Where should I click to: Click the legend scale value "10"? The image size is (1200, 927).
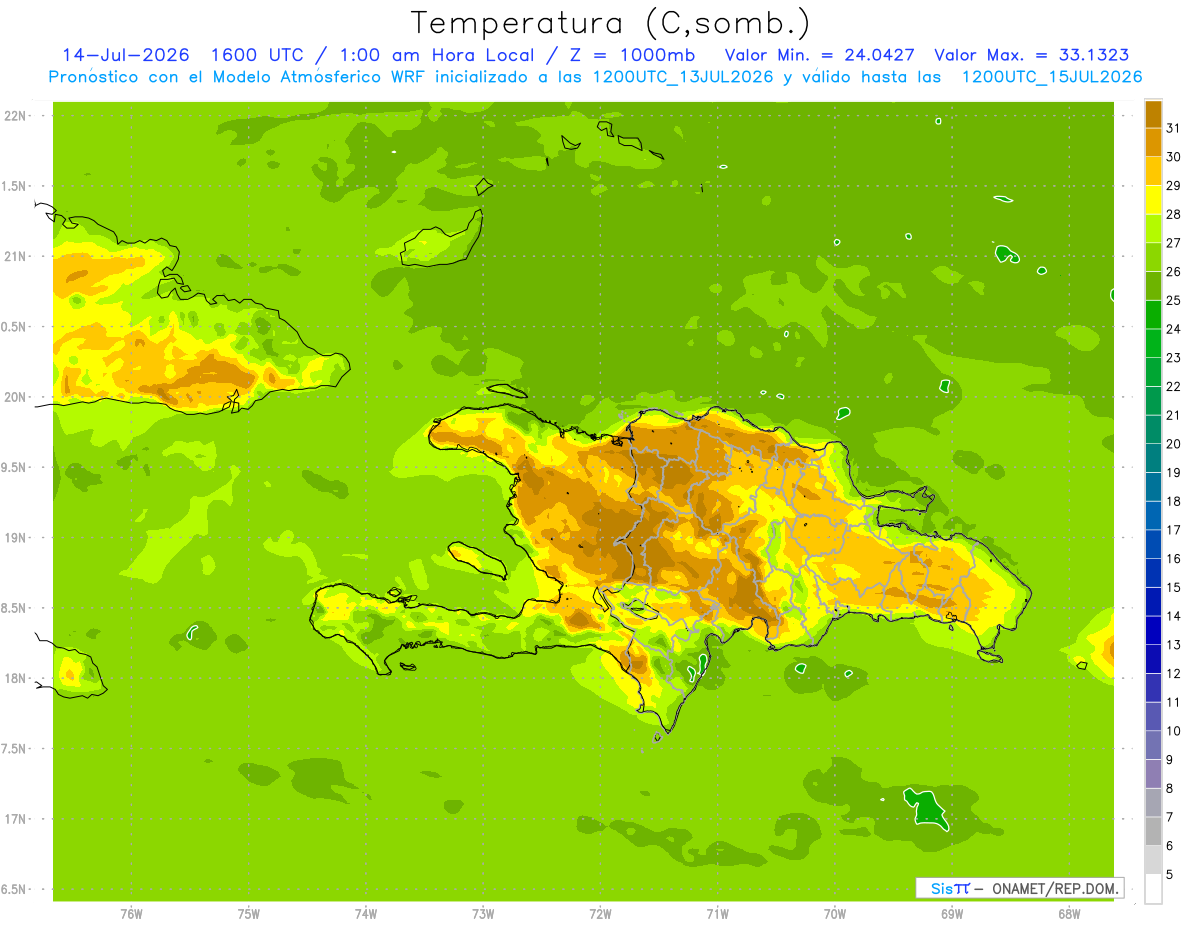[1173, 731]
